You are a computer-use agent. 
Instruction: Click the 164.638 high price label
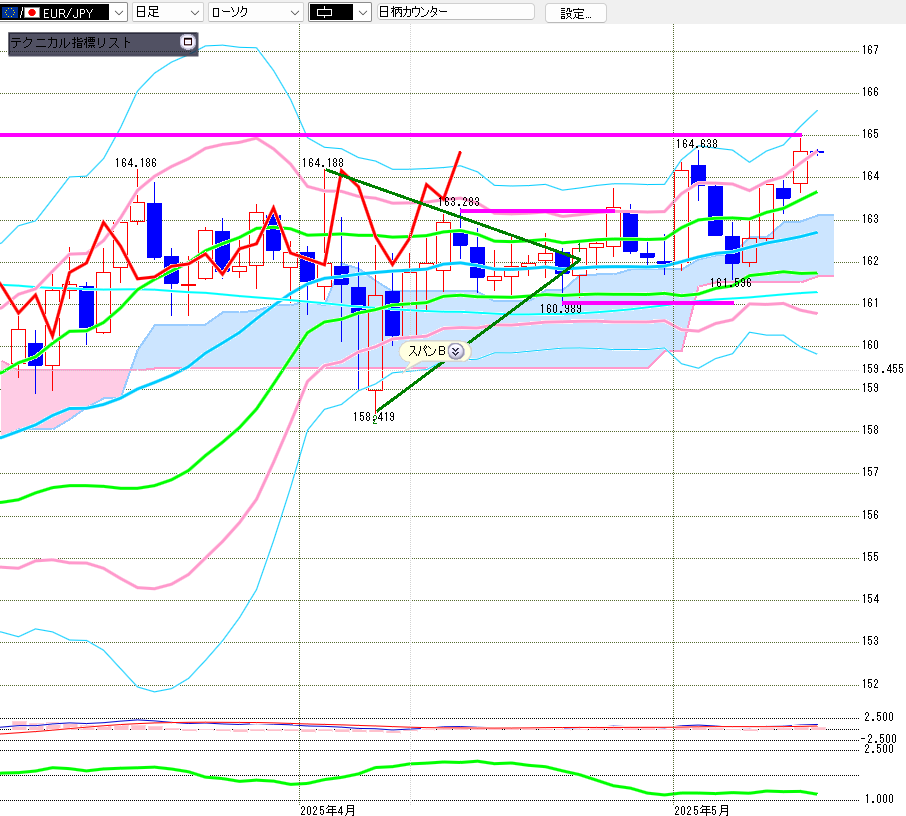coord(696,143)
